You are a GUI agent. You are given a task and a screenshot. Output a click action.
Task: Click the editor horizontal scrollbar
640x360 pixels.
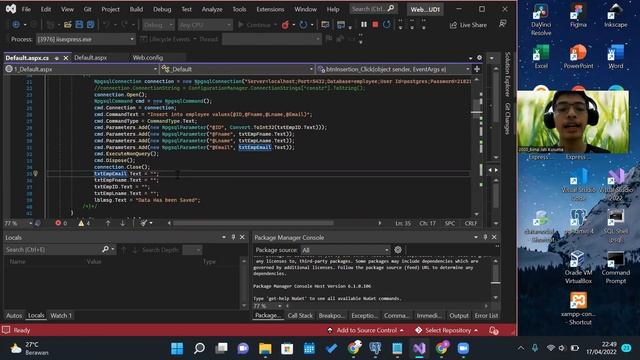pos(253,223)
